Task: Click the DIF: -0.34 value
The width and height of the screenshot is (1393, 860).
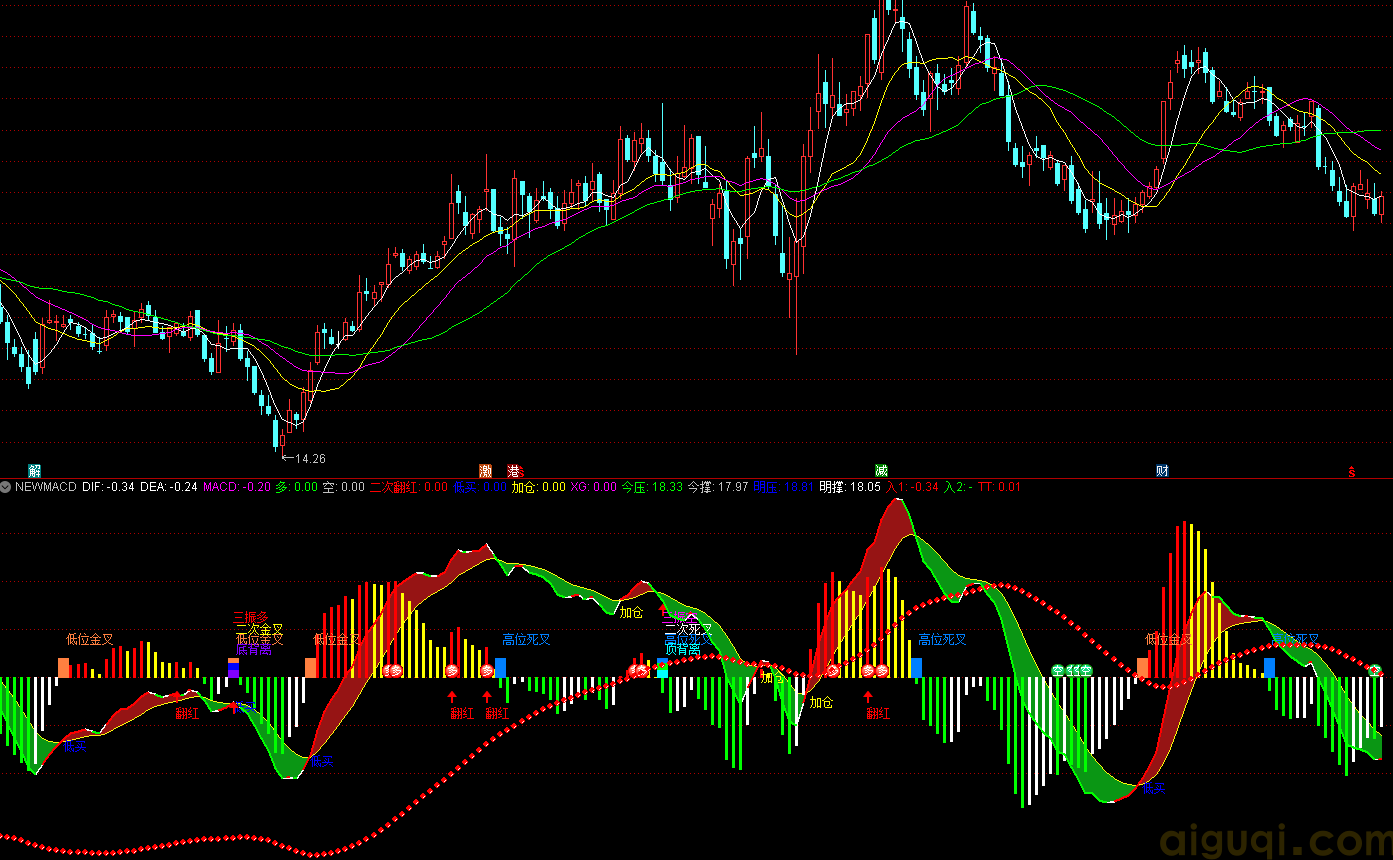Action: [x=108, y=487]
